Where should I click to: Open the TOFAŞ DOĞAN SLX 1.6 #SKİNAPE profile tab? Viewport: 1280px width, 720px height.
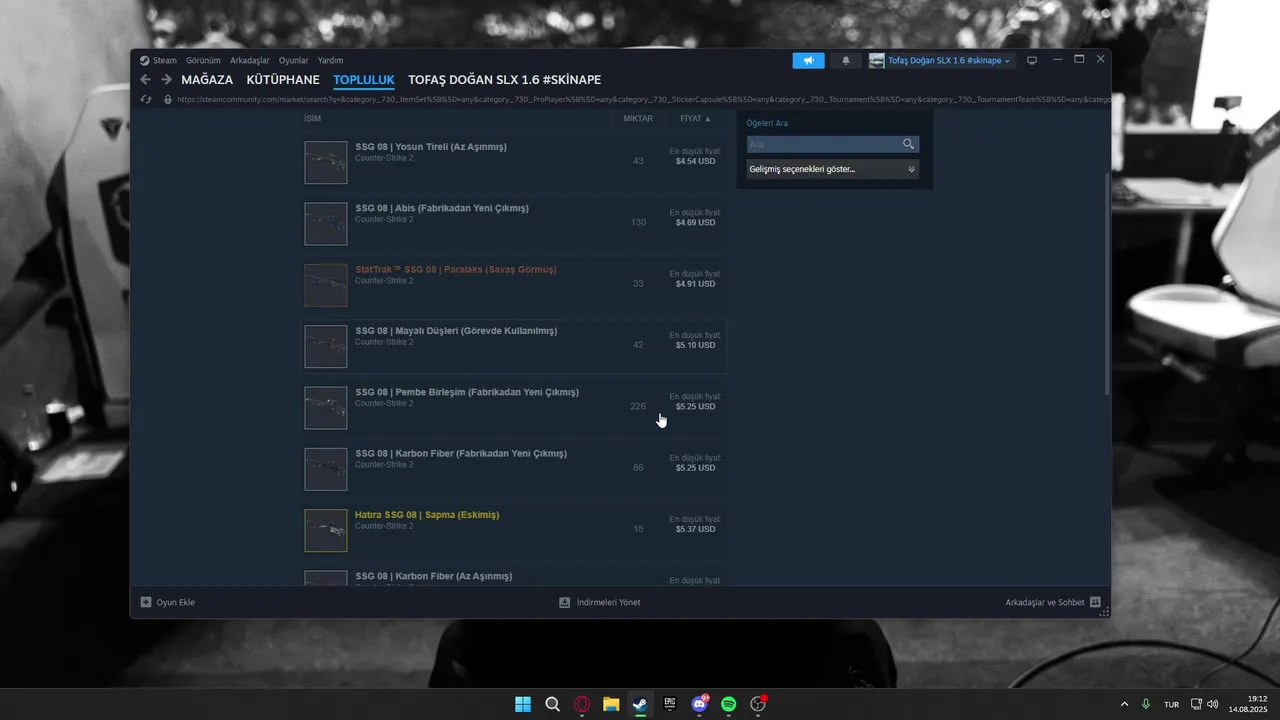click(504, 80)
